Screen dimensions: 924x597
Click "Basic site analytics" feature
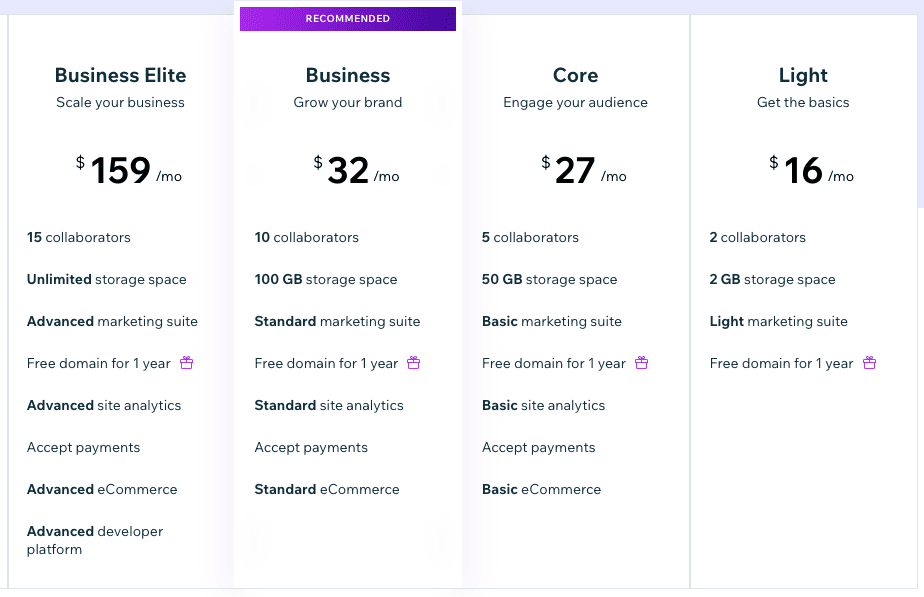543,406
